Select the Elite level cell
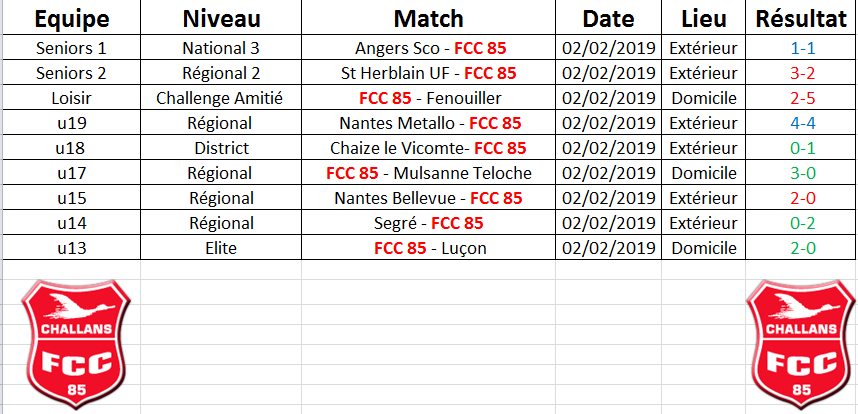The image size is (858, 414). (221, 248)
